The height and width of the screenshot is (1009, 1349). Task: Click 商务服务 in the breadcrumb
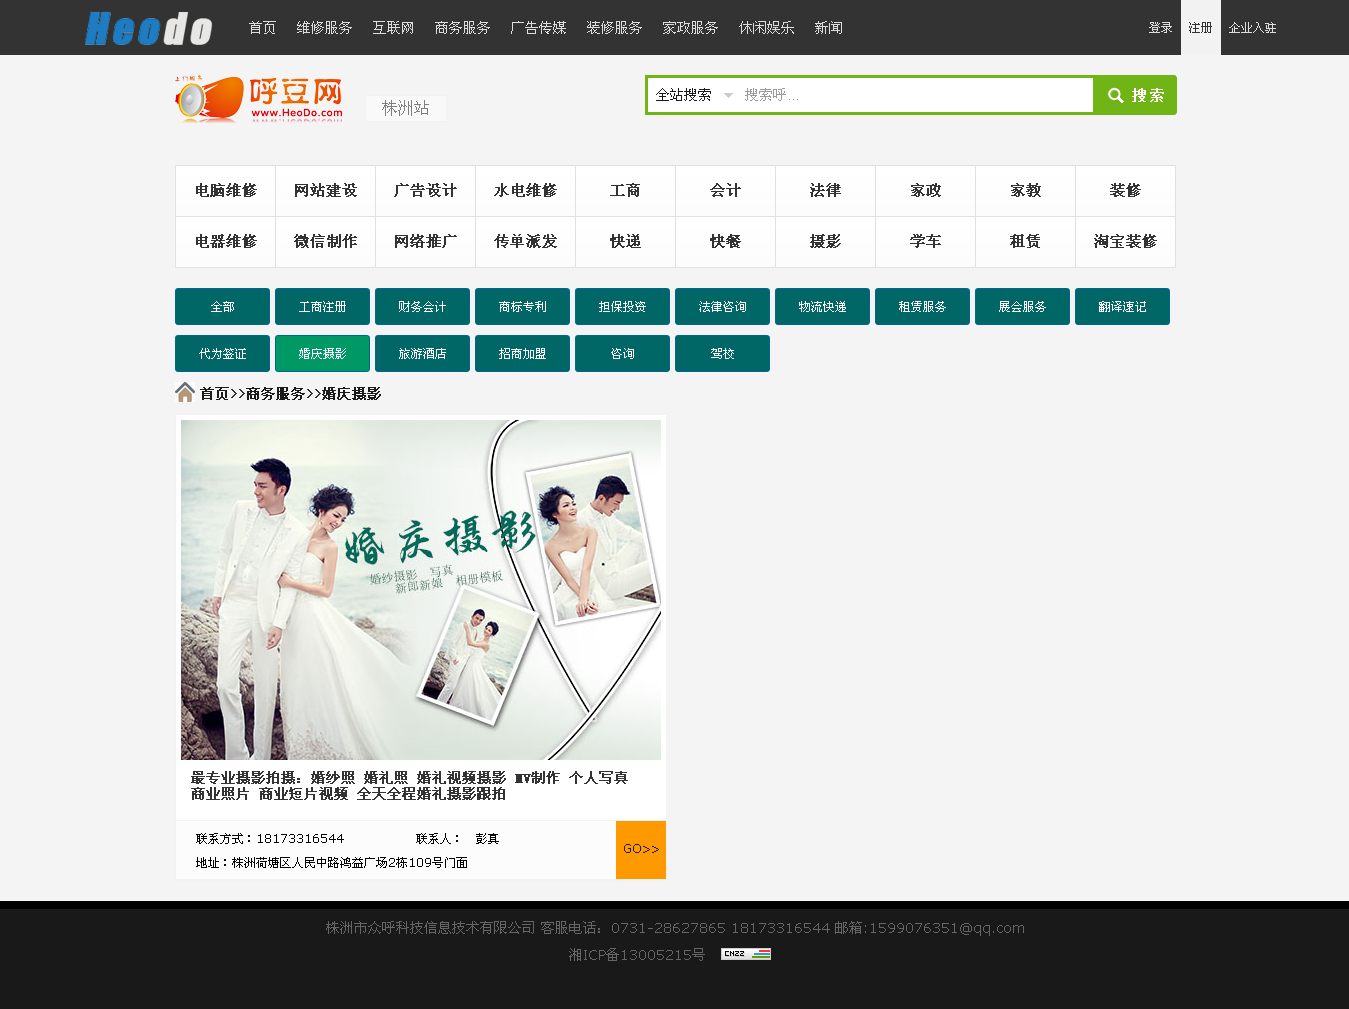(x=275, y=394)
